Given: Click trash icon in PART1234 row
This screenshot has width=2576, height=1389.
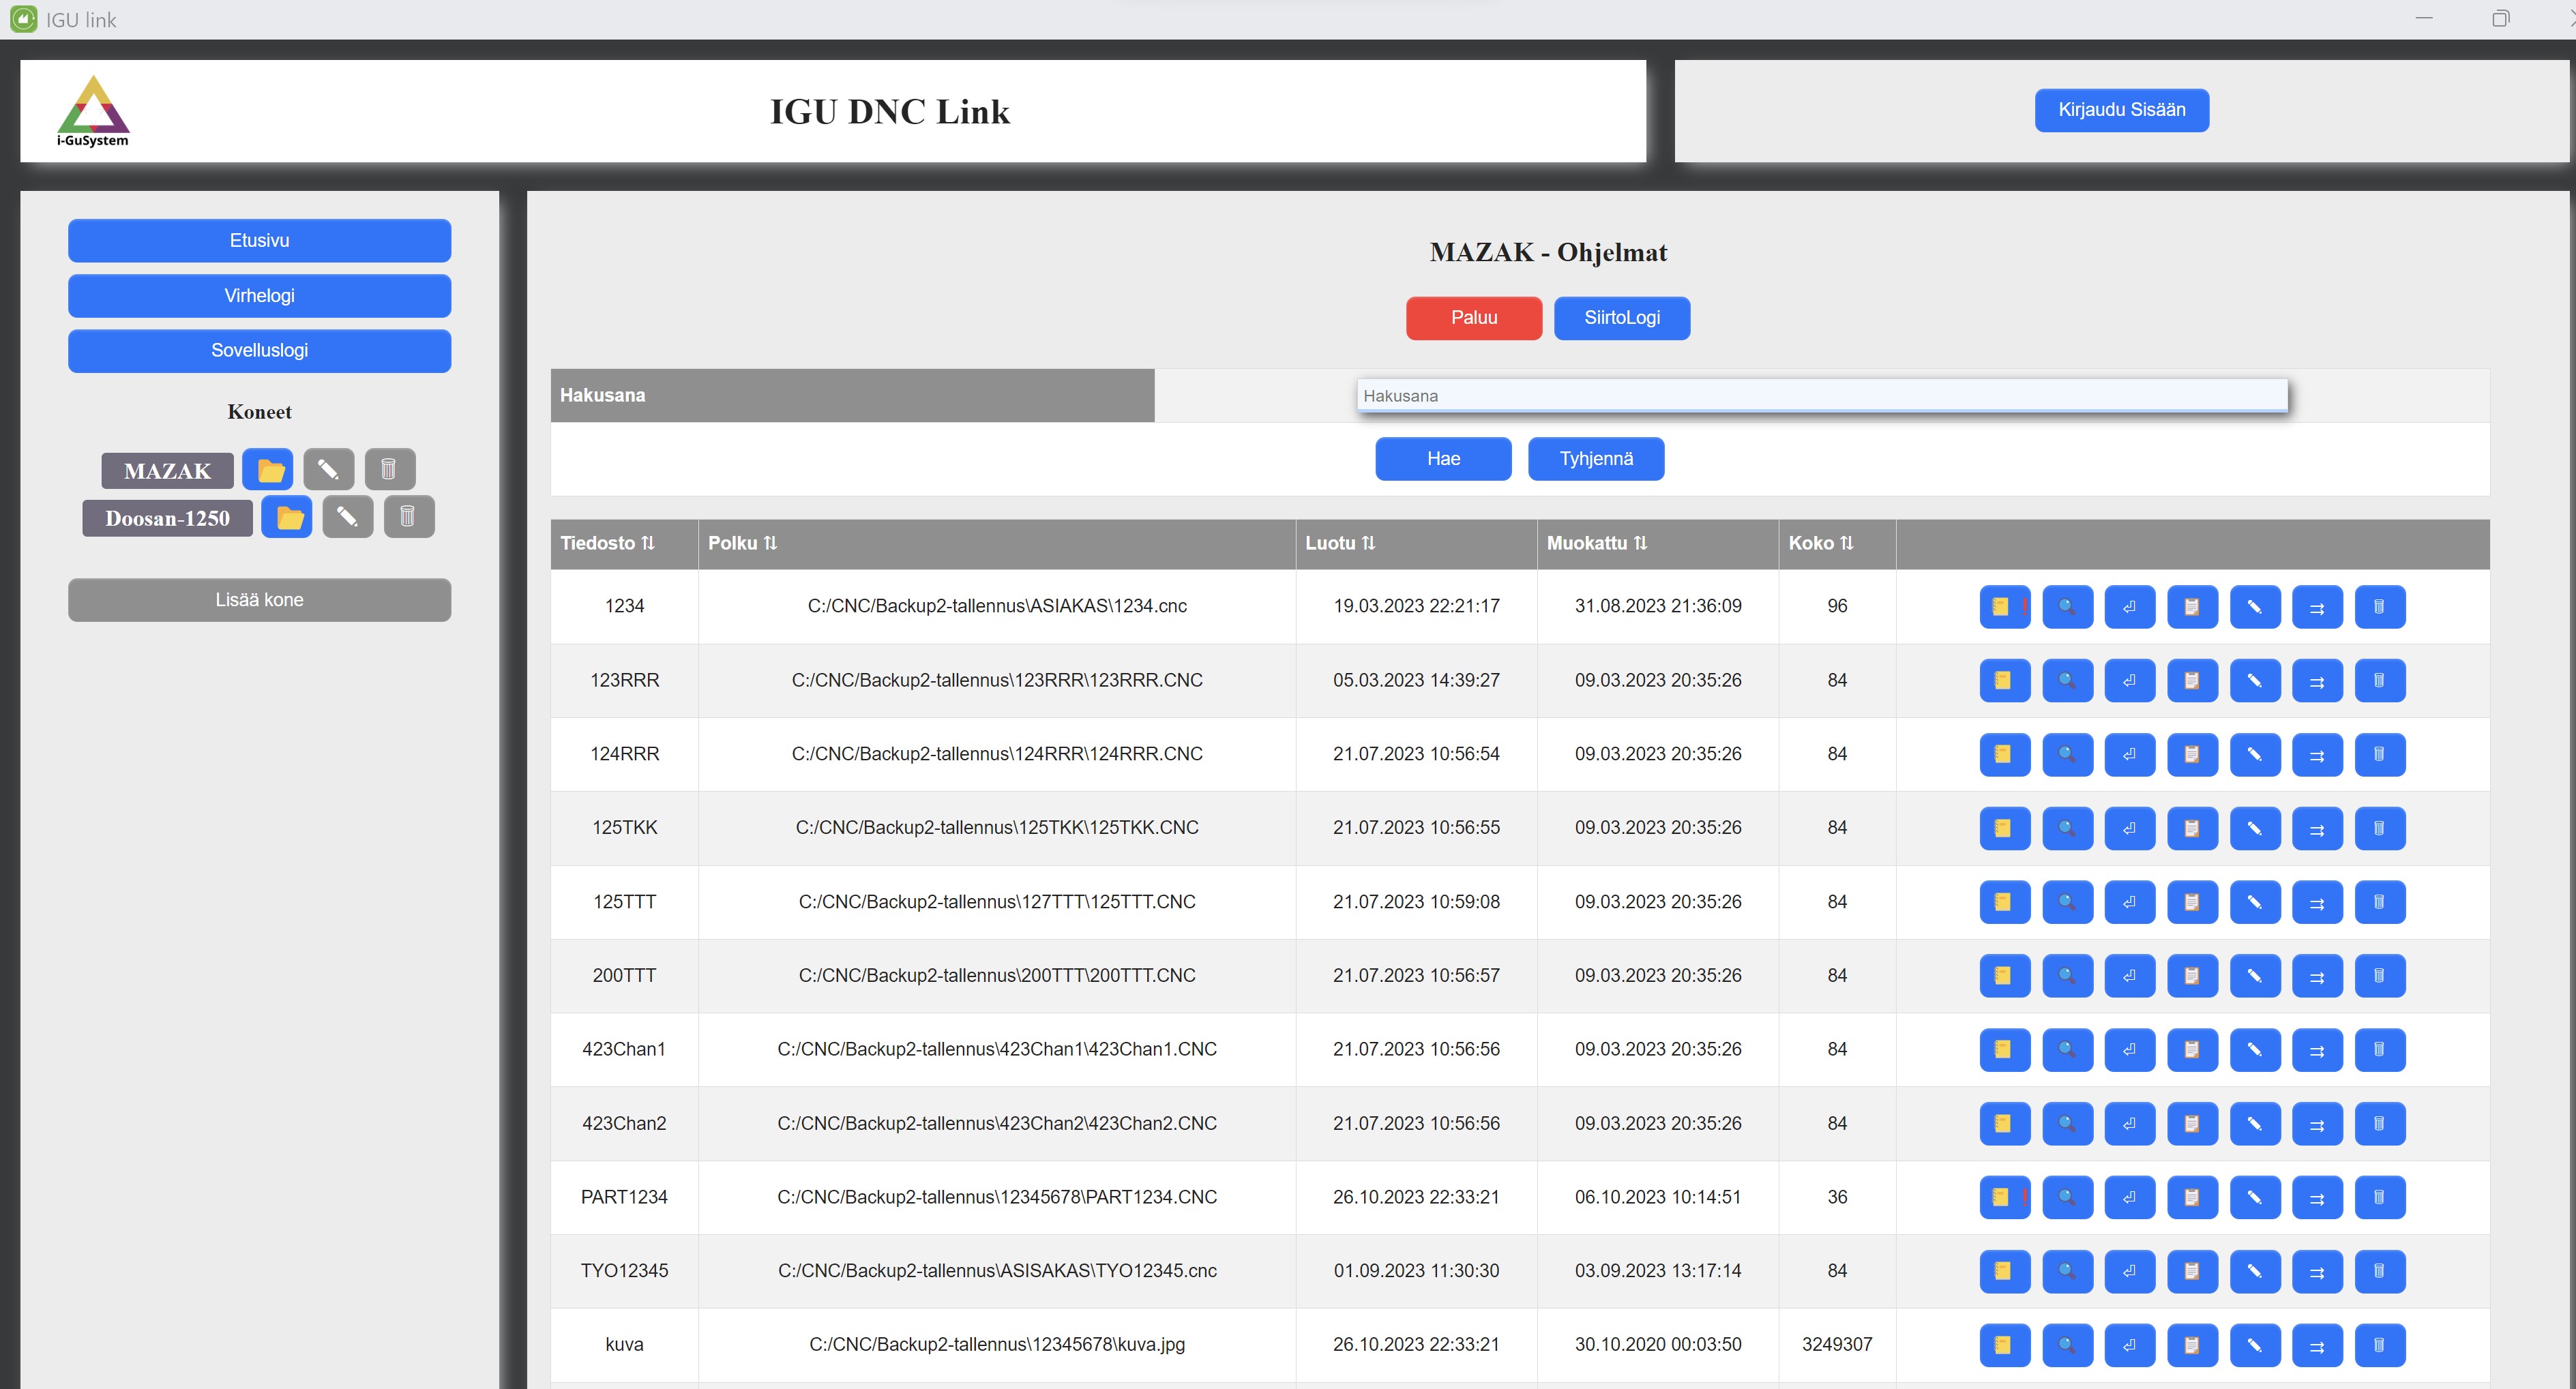Looking at the screenshot, I should click(2379, 1198).
